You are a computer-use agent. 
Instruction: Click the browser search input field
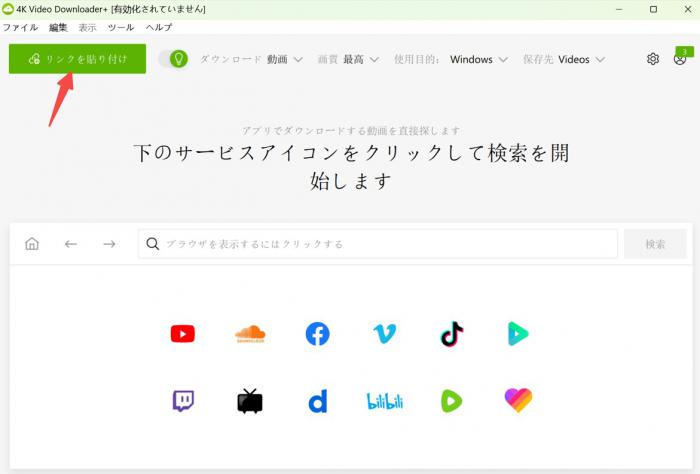click(378, 244)
